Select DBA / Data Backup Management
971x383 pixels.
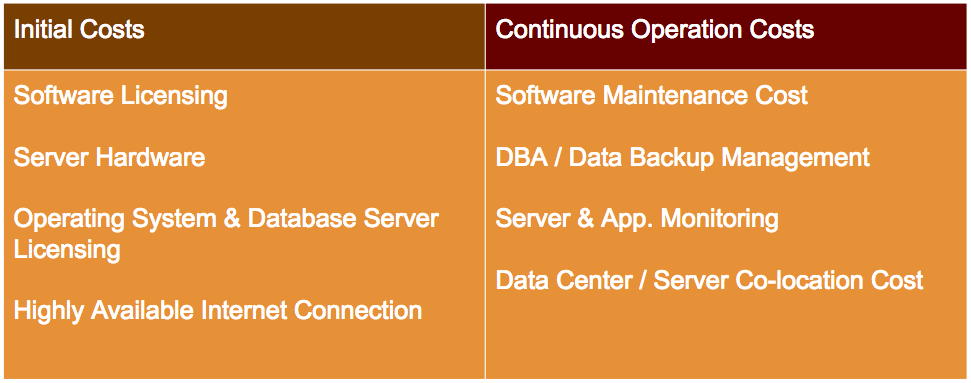pyautogui.click(x=682, y=157)
